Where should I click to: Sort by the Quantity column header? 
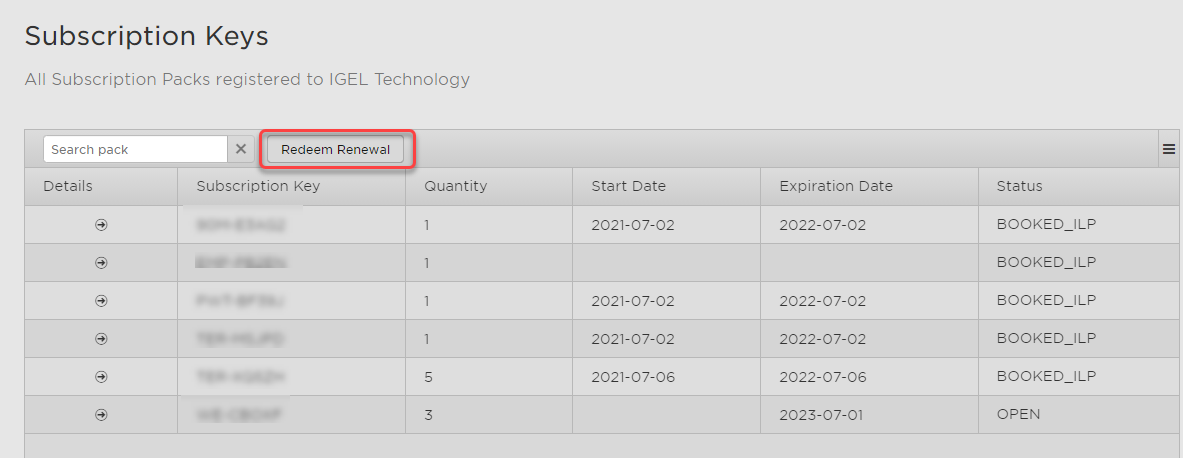pyautogui.click(x=455, y=186)
